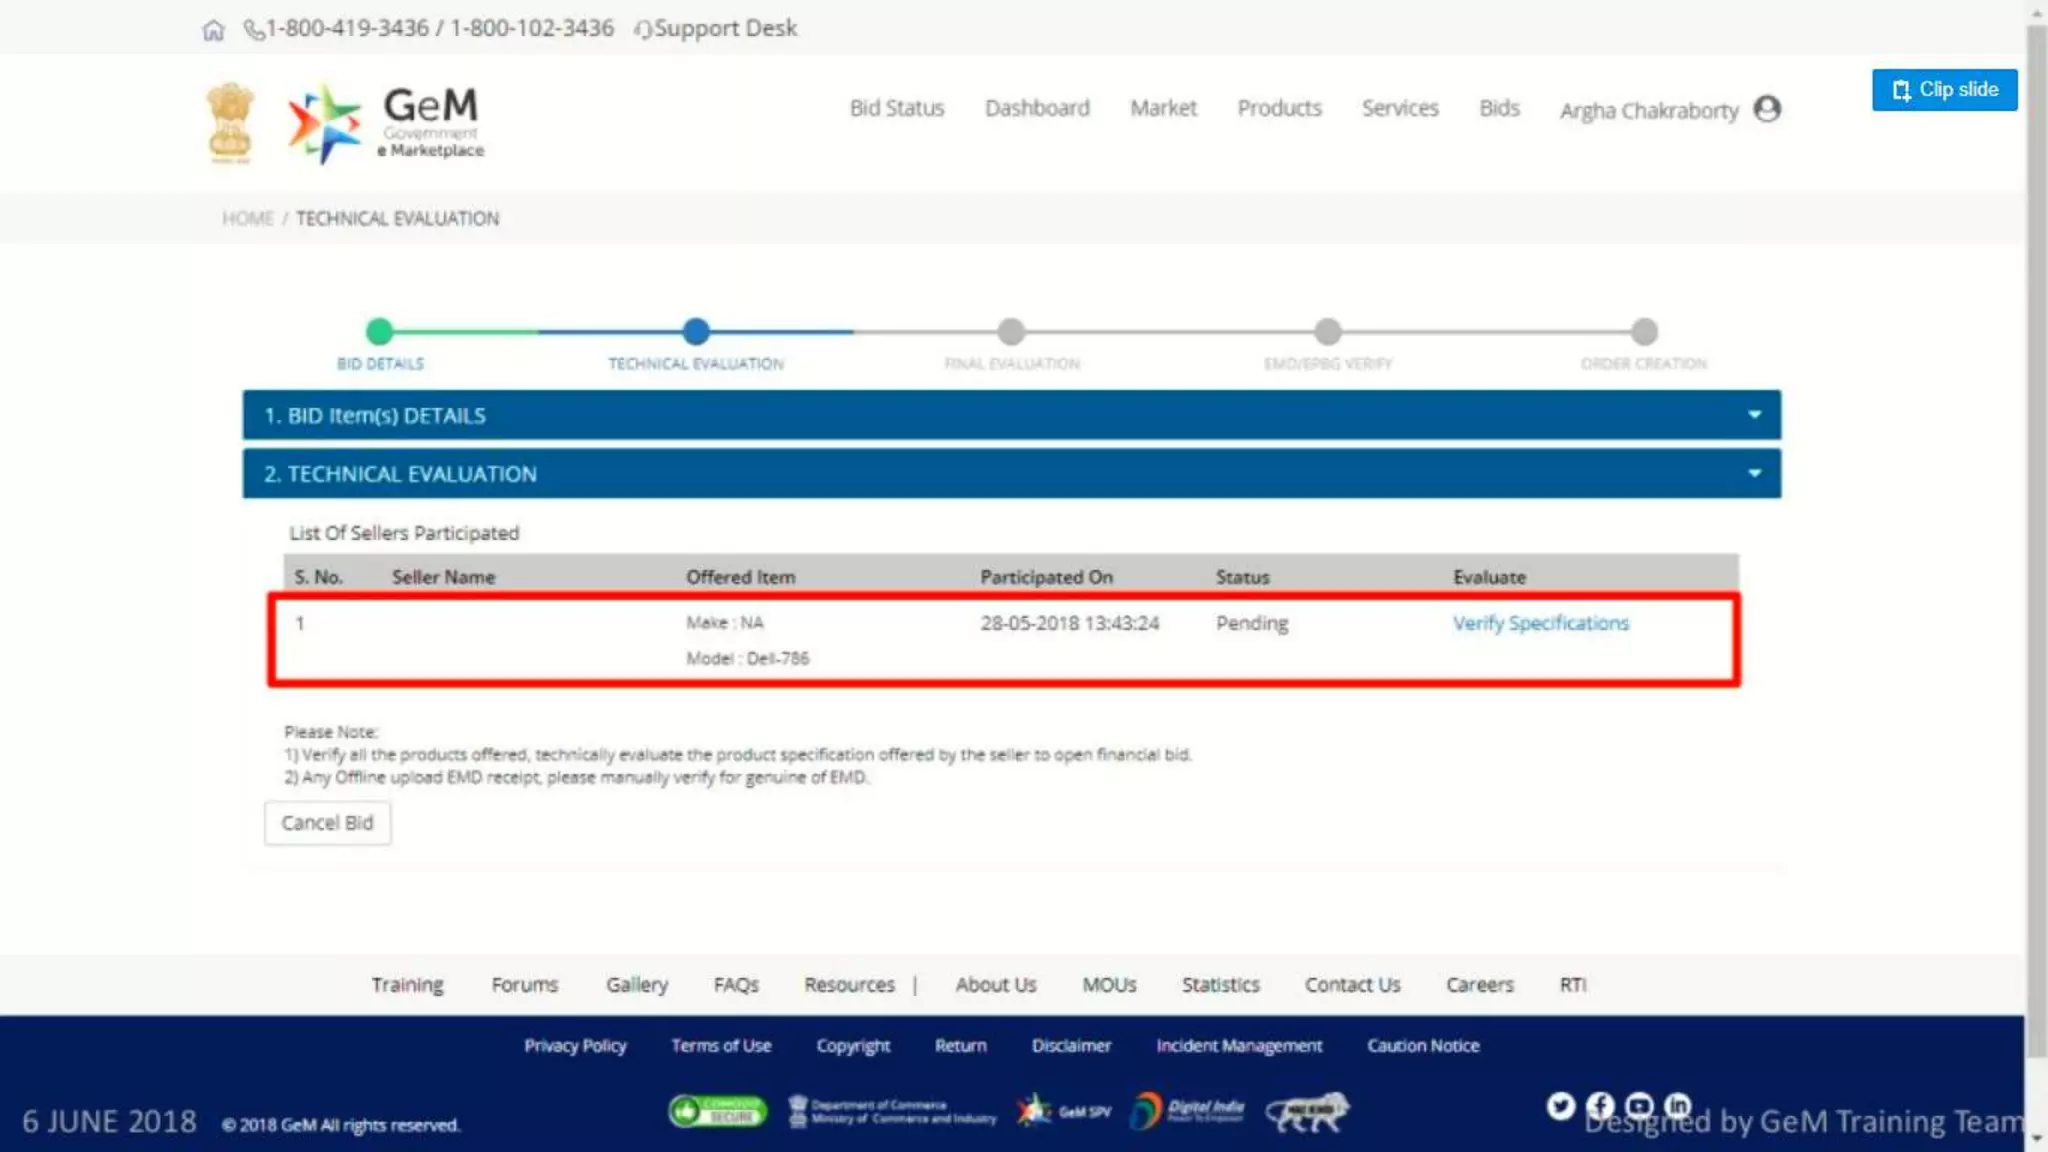The image size is (2048, 1152).
Task: Click the LinkedIn icon in footer
Action: (x=1677, y=1105)
